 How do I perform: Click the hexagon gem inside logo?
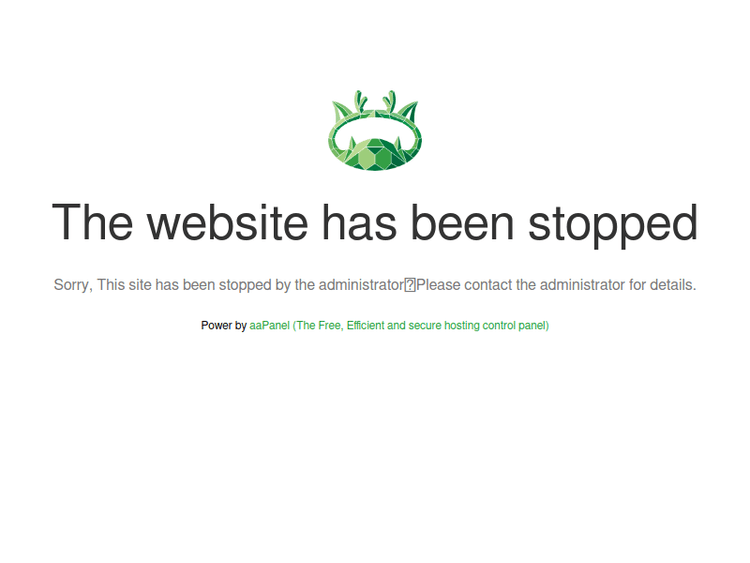click(x=375, y=154)
